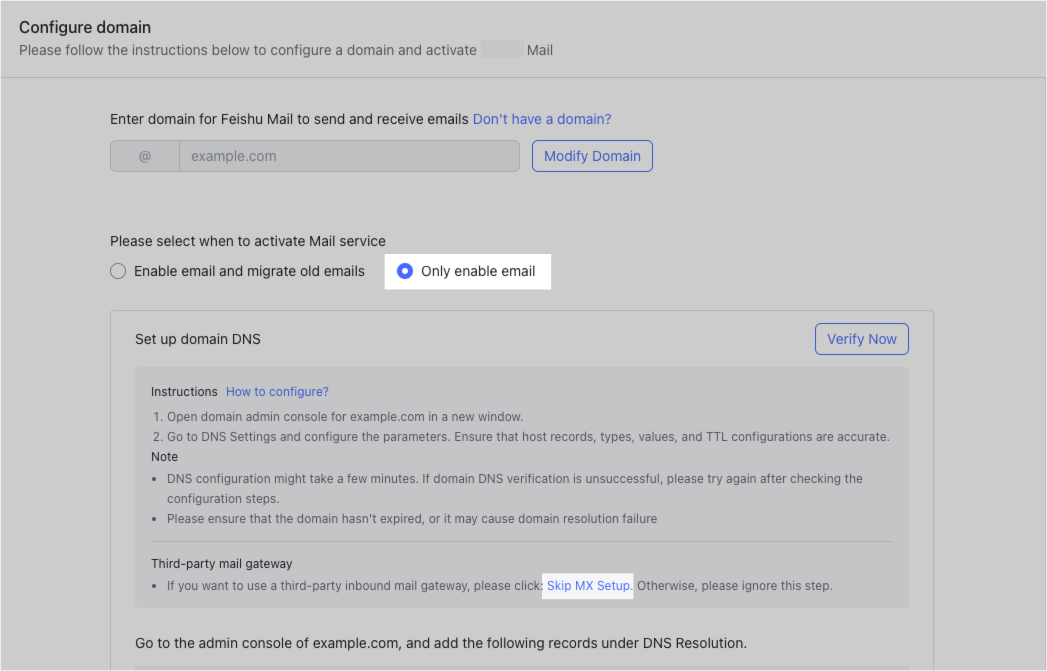The height and width of the screenshot is (671, 1047).
Task: Click the 'domain hasn't expired' note text
Action: point(412,519)
